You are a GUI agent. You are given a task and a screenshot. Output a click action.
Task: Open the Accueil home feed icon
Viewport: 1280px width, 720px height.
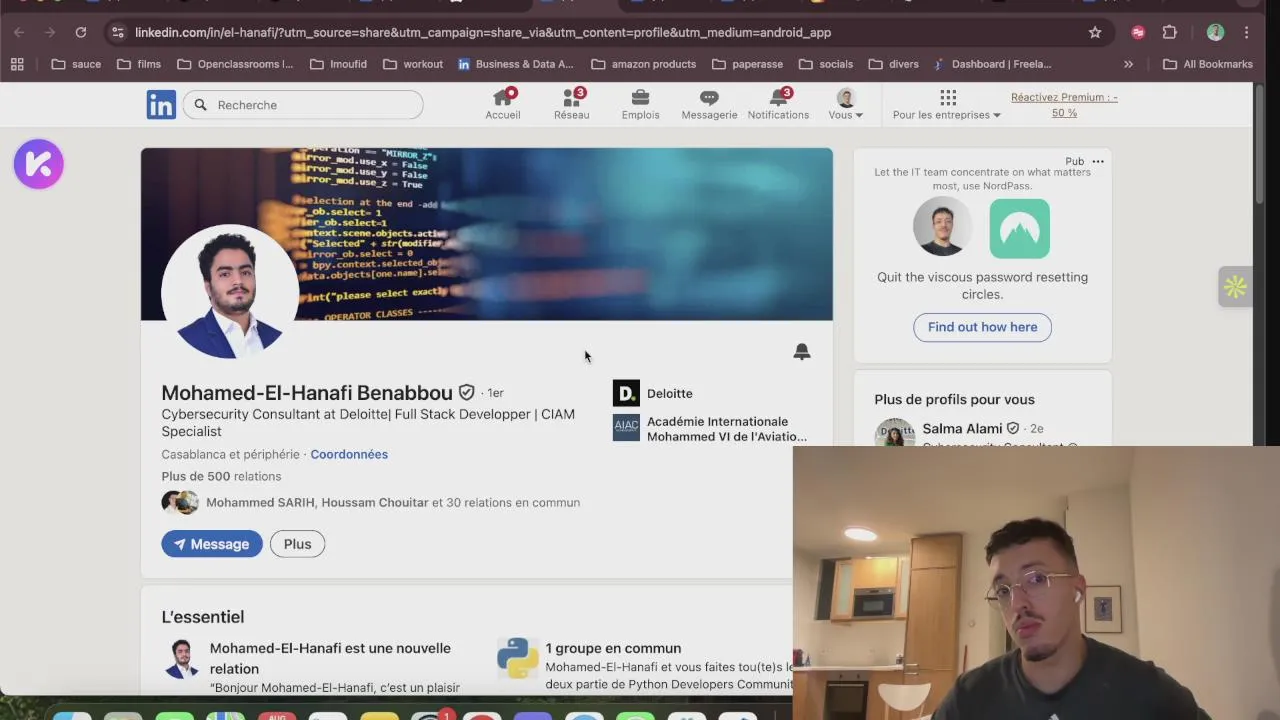[x=503, y=104]
